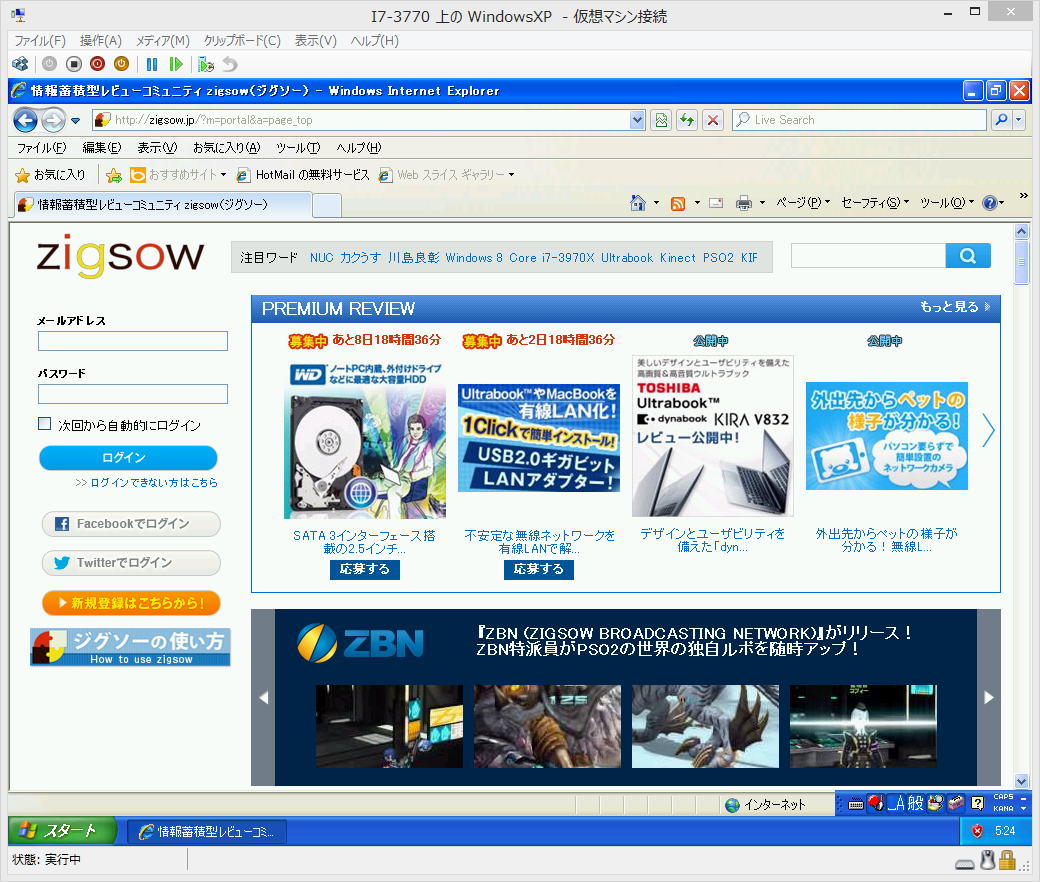The image size is (1040, 882).
Task: Click ZBN carousel left arrow
Action: pos(263,698)
